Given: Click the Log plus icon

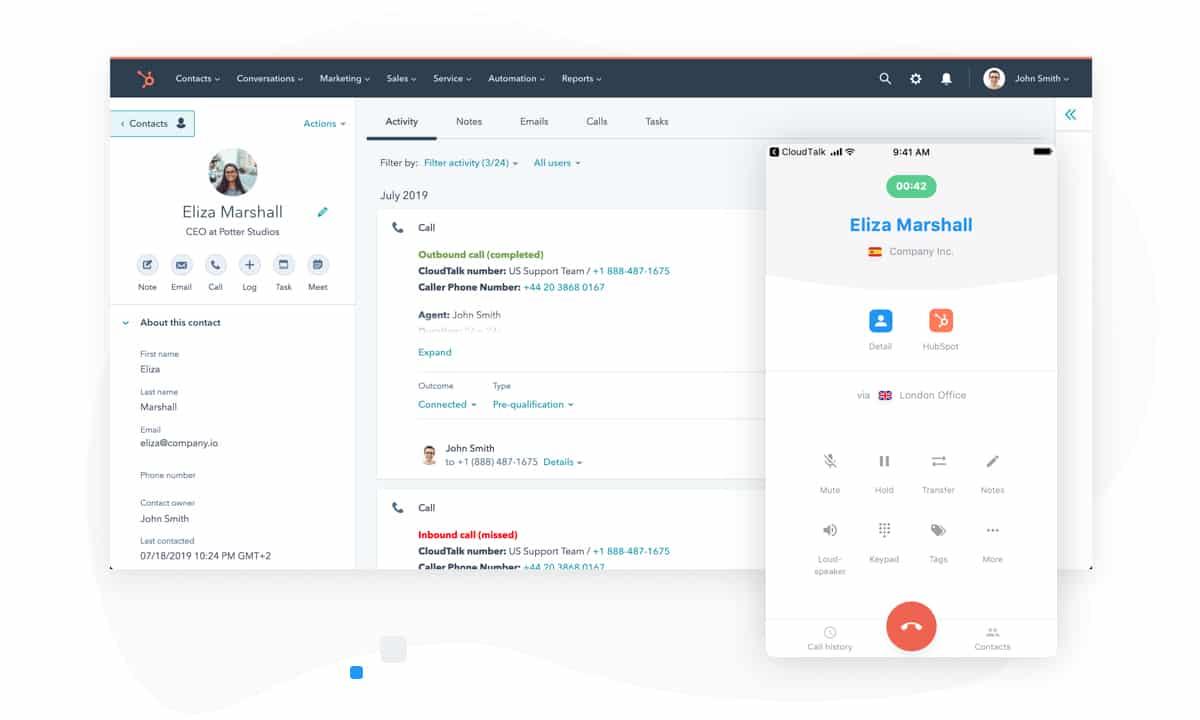Looking at the screenshot, I should click(249, 265).
